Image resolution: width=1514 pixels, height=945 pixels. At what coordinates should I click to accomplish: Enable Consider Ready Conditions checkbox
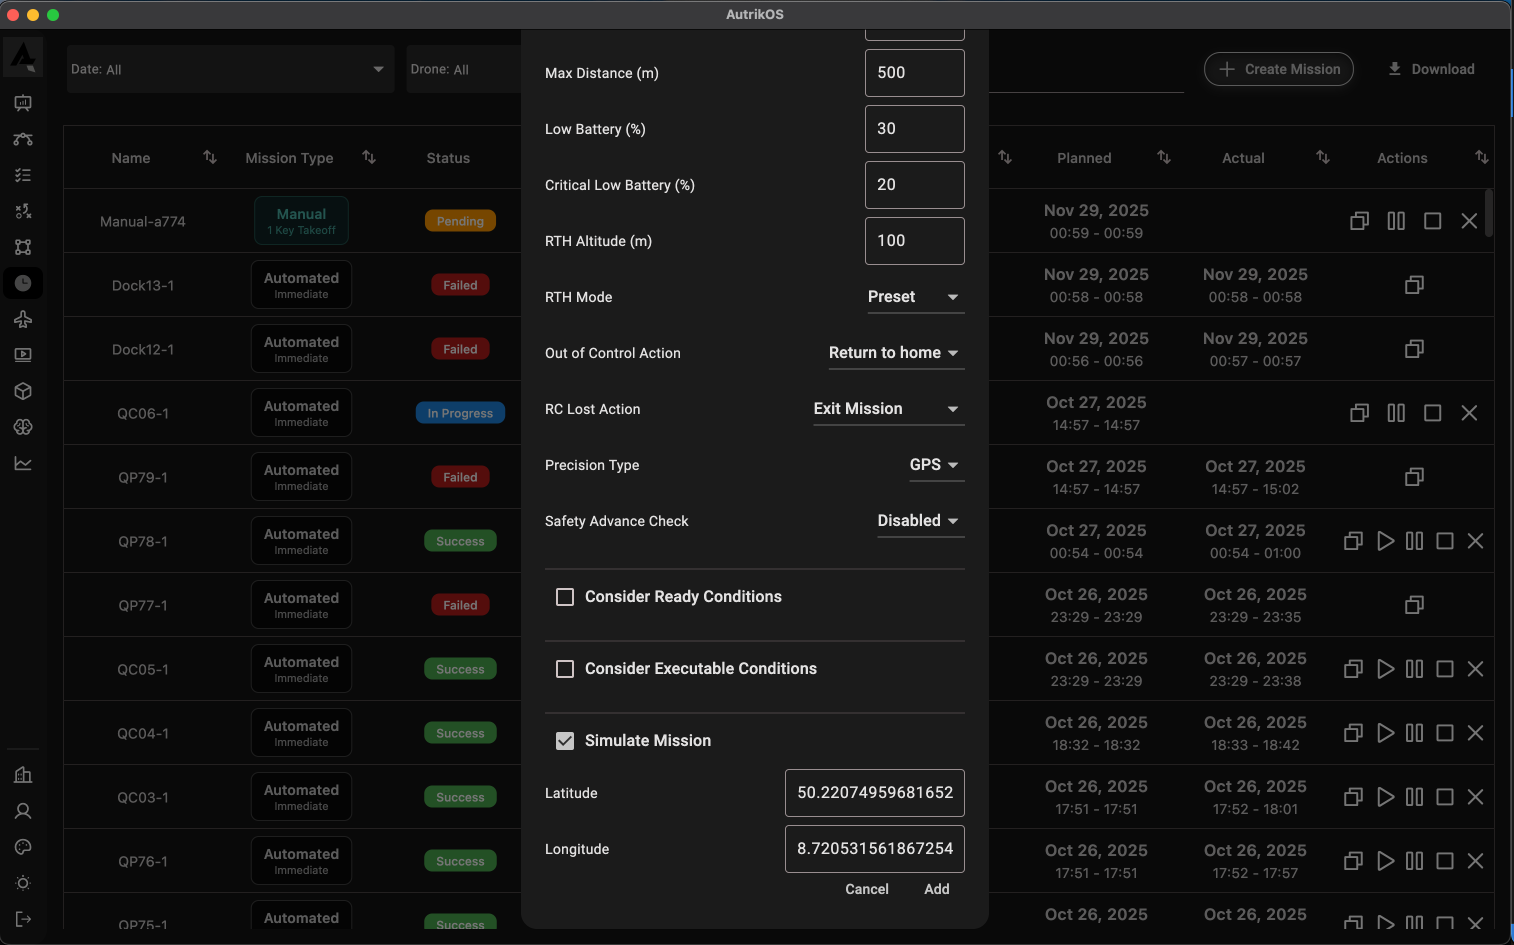(x=565, y=597)
